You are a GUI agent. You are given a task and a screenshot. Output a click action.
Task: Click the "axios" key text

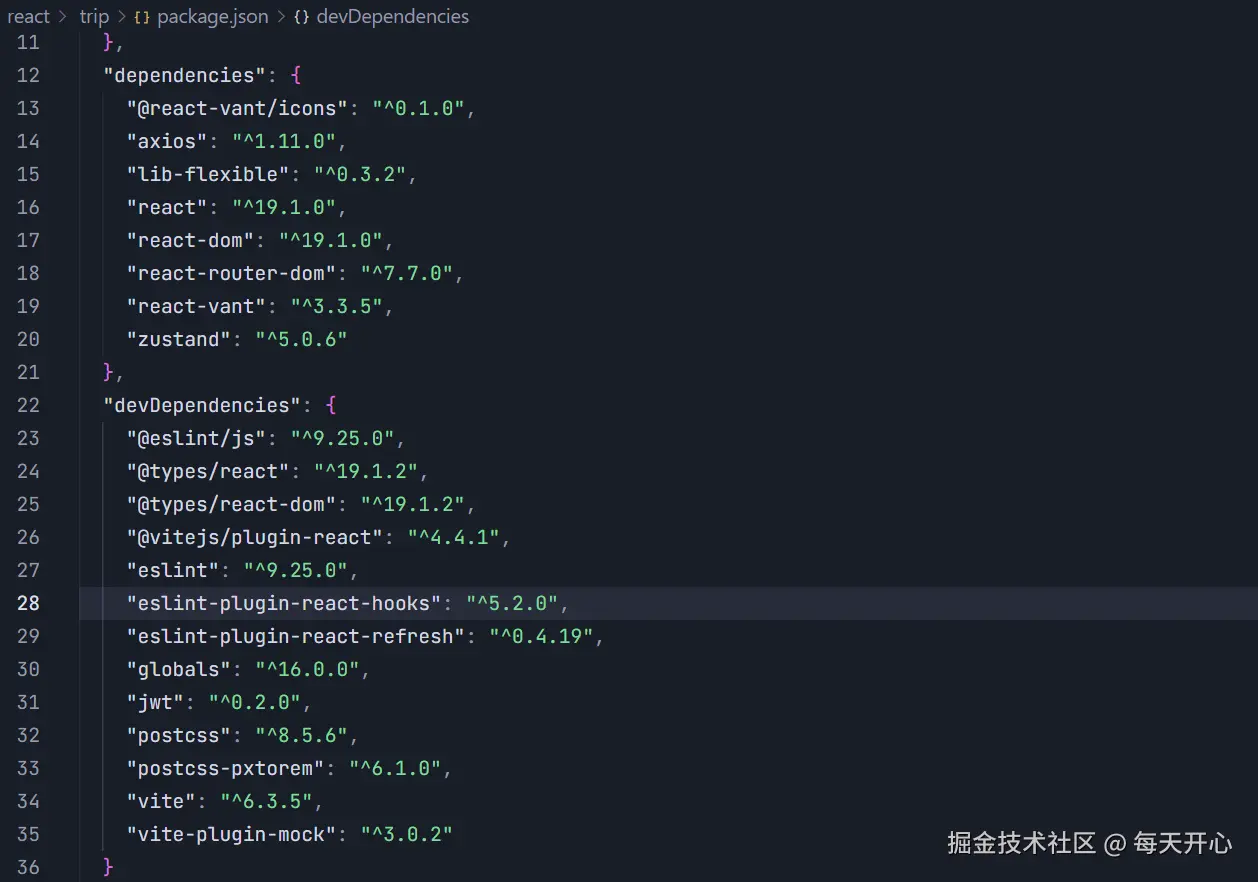(167, 141)
